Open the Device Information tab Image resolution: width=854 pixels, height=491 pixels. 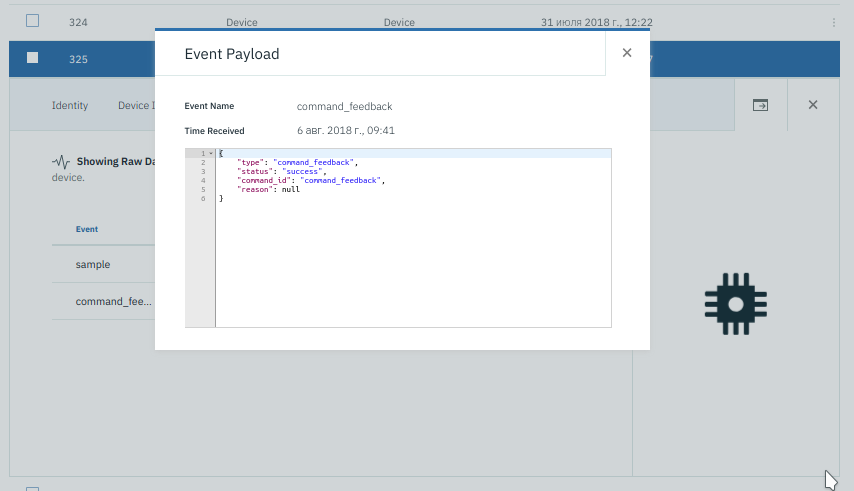coord(136,105)
